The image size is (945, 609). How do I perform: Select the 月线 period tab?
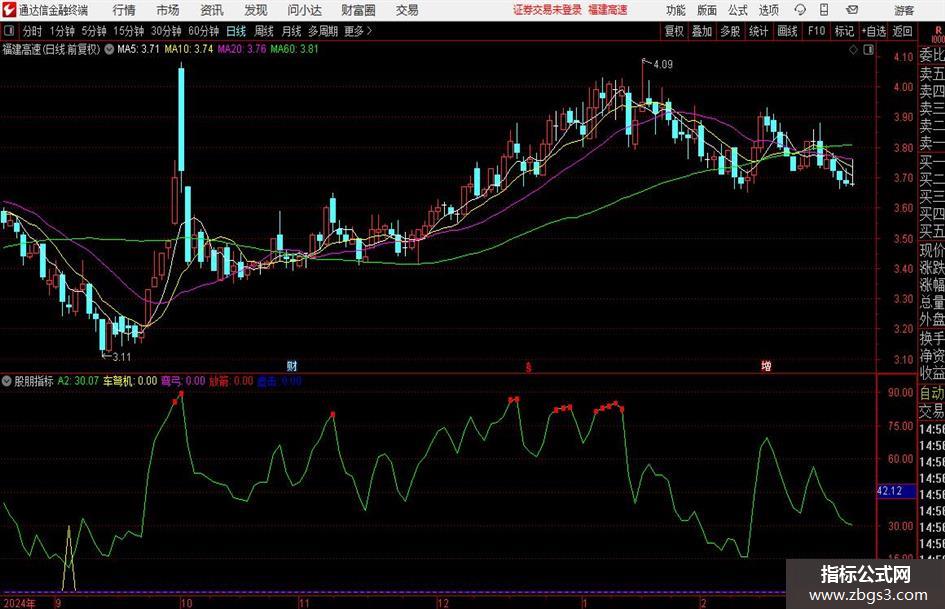pyautogui.click(x=291, y=31)
